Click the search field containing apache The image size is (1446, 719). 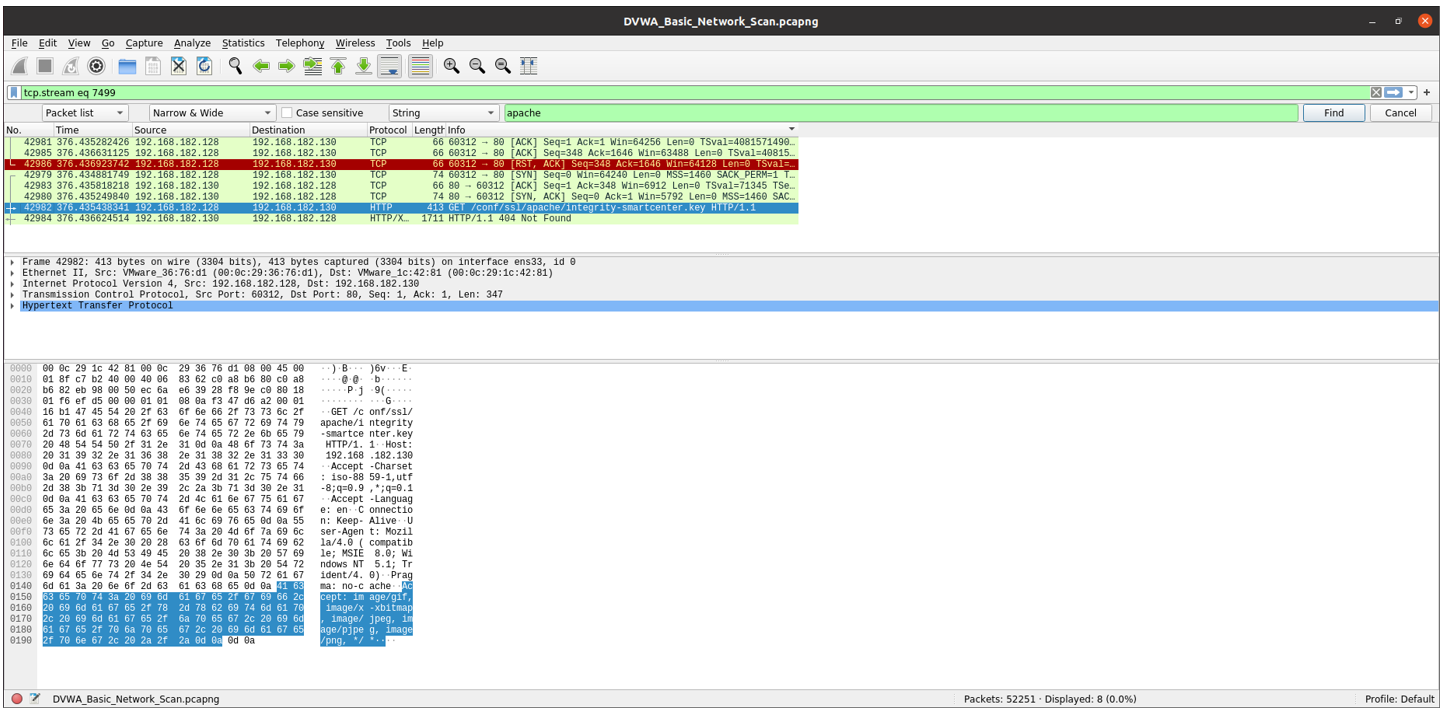click(901, 113)
